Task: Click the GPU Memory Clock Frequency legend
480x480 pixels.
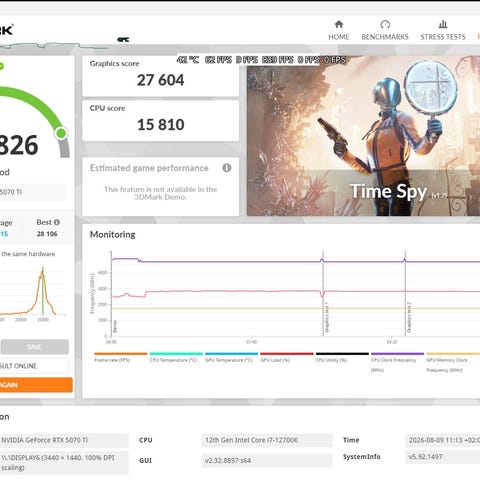Action: click(453, 363)
